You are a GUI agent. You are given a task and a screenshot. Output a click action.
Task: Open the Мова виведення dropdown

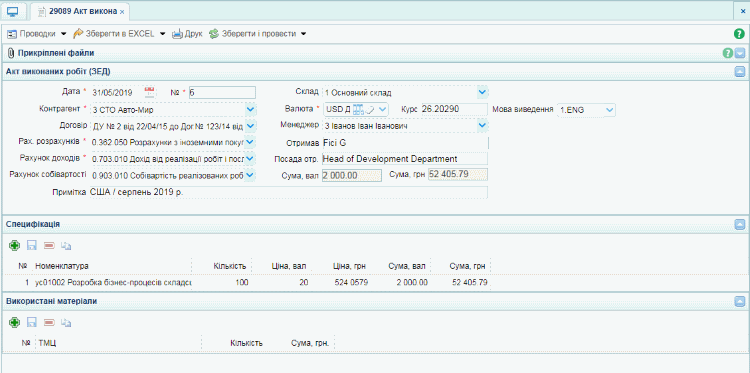(x=609, y=110)
